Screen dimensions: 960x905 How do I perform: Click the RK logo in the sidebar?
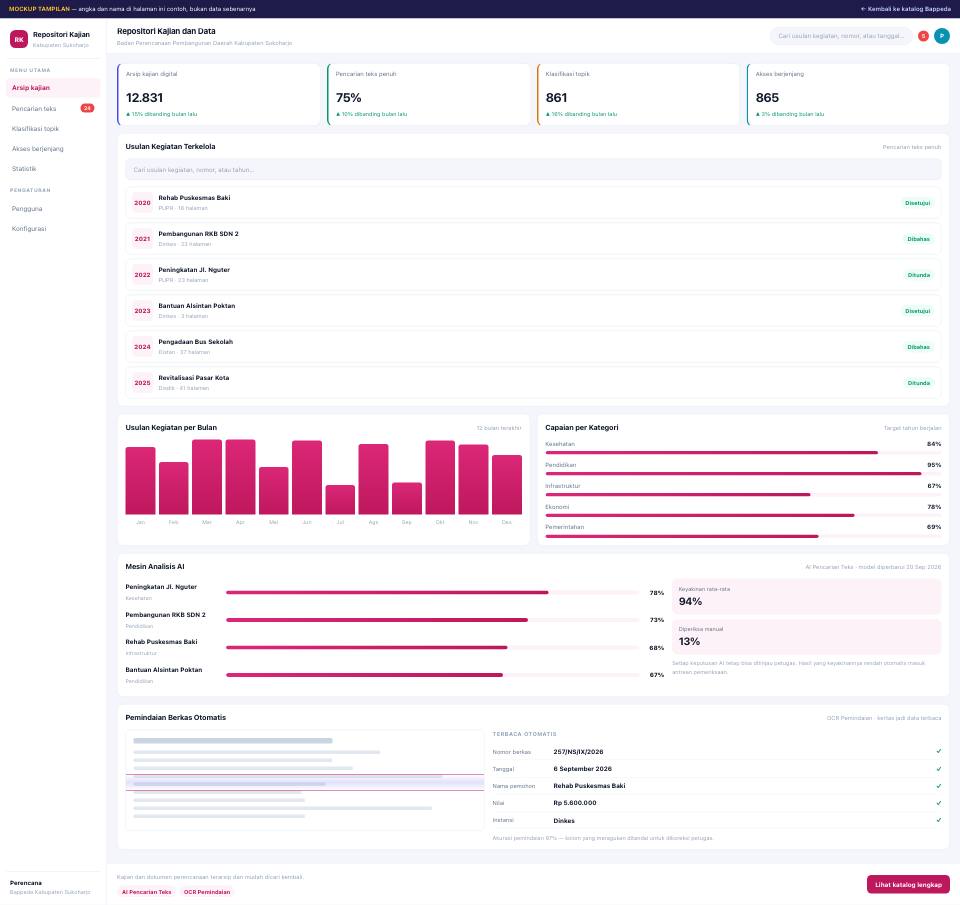[19, 39]
